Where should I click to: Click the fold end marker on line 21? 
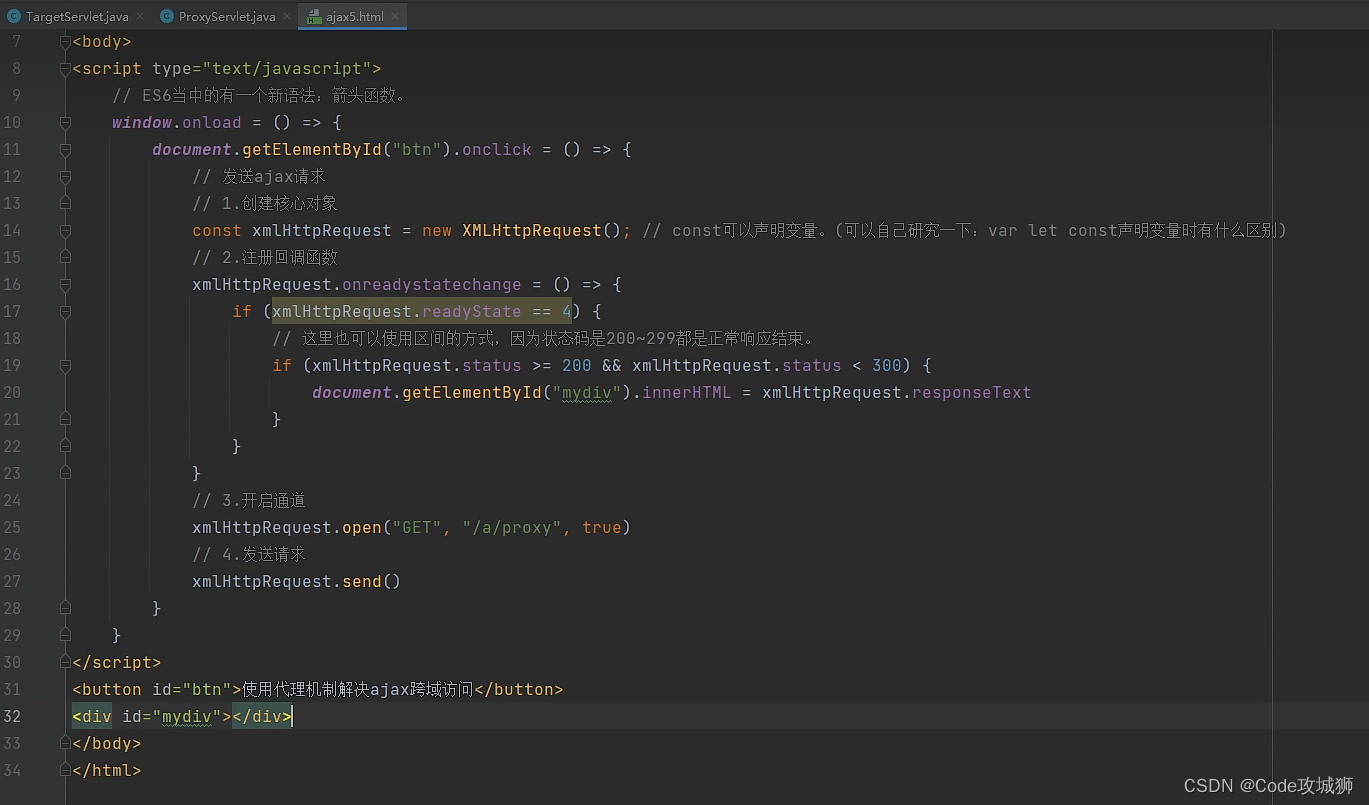[65, 420]
